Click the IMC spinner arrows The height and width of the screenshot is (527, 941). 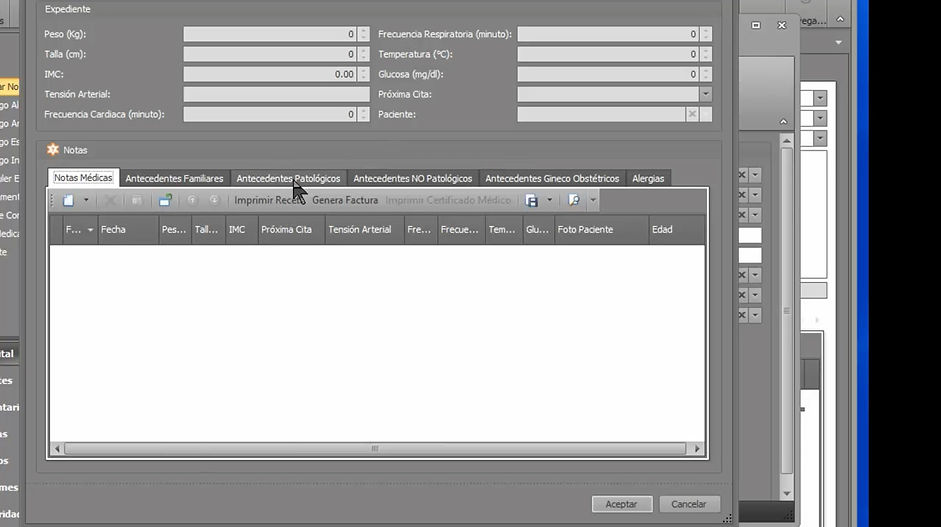click(363, 74)
